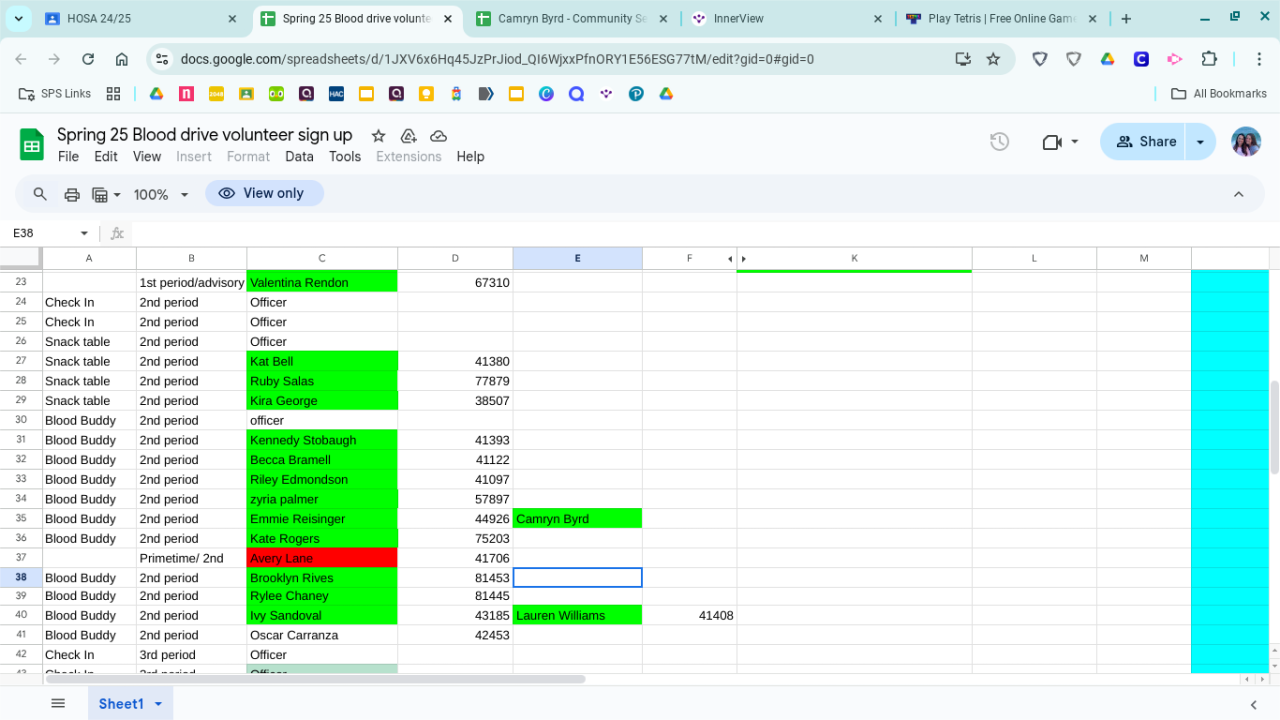The width and height of the screenshot is (1280, 720).
Task: Star the Spring 25 Blood drive document
Action: click(378, 136)
